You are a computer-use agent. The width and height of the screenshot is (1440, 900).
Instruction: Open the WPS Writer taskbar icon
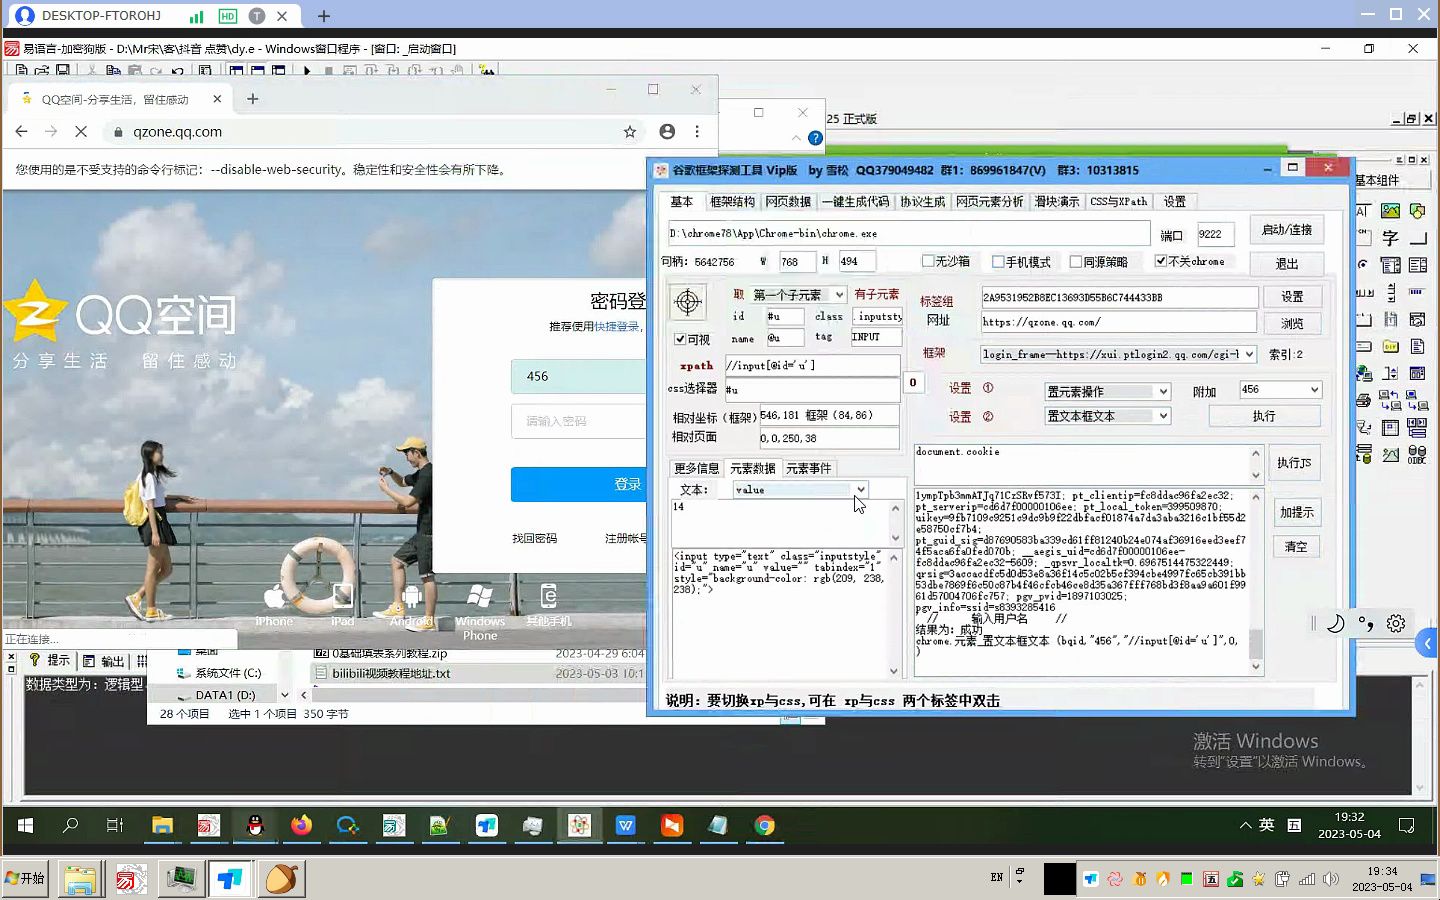(626, 826)
